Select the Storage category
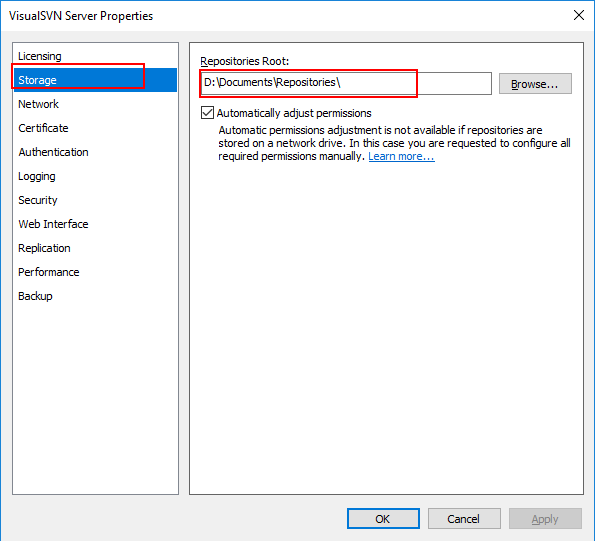 (x=95, y=80)
